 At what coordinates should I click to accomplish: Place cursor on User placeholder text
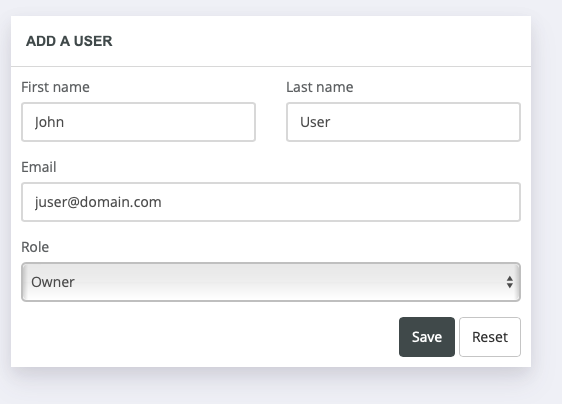tap(315, 122)
